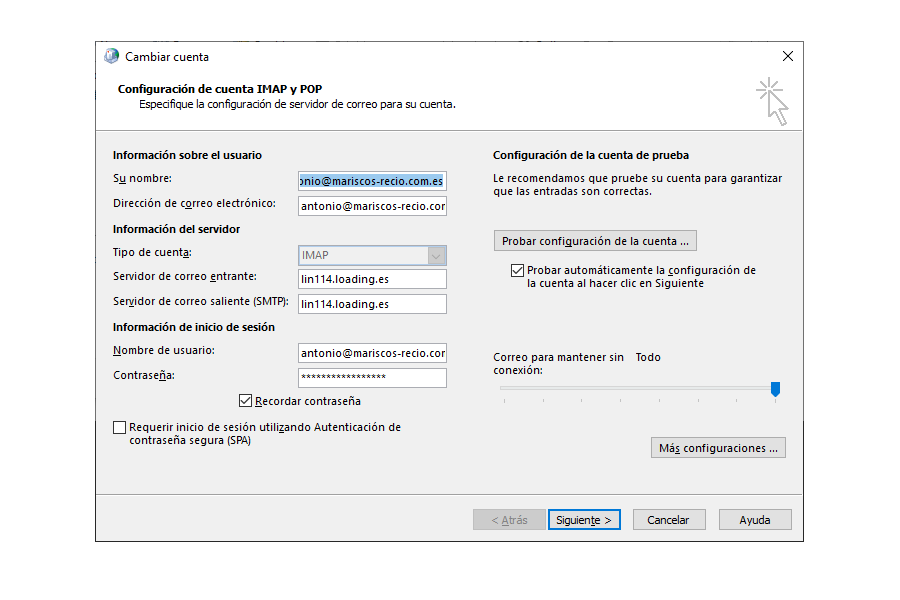Click the Contraseña password field
The width and height of the screenshot is (900, 600).
click(x=372, y=378)
